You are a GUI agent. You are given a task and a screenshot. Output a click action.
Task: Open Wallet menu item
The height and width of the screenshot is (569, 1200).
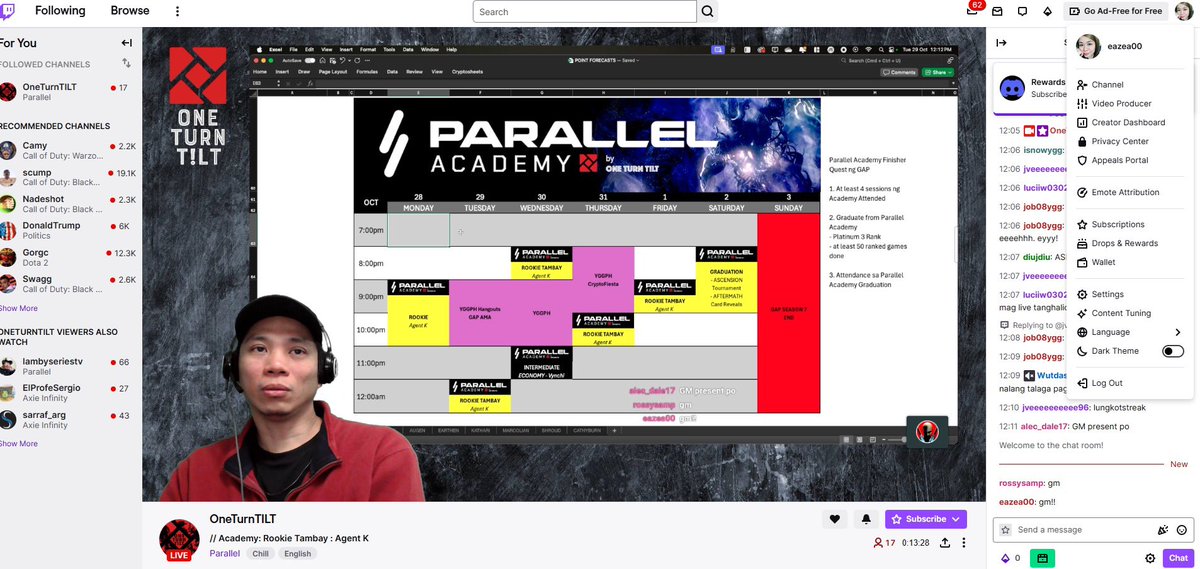[1129, 263]
